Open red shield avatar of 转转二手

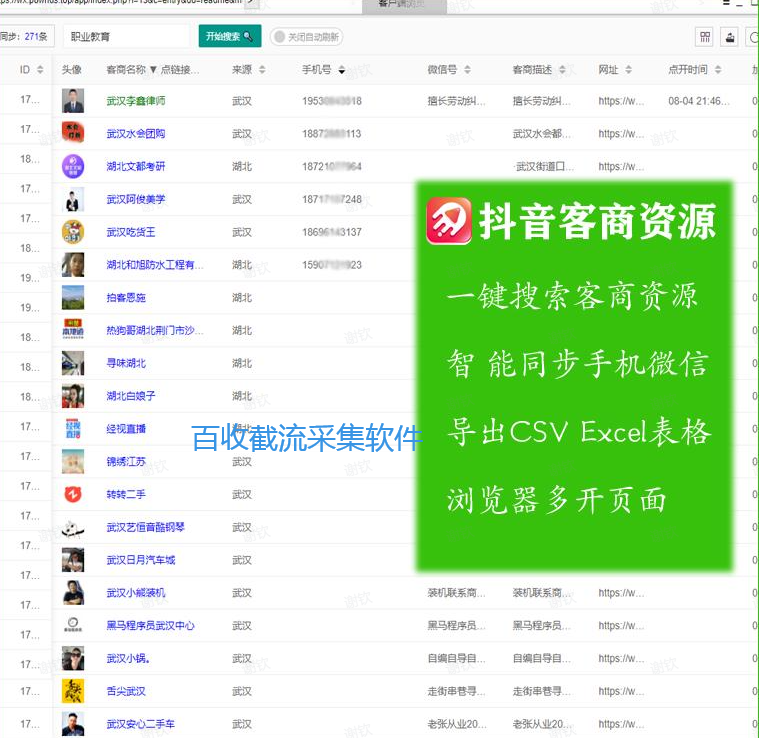pyautogui.click(x=73, y=494)
